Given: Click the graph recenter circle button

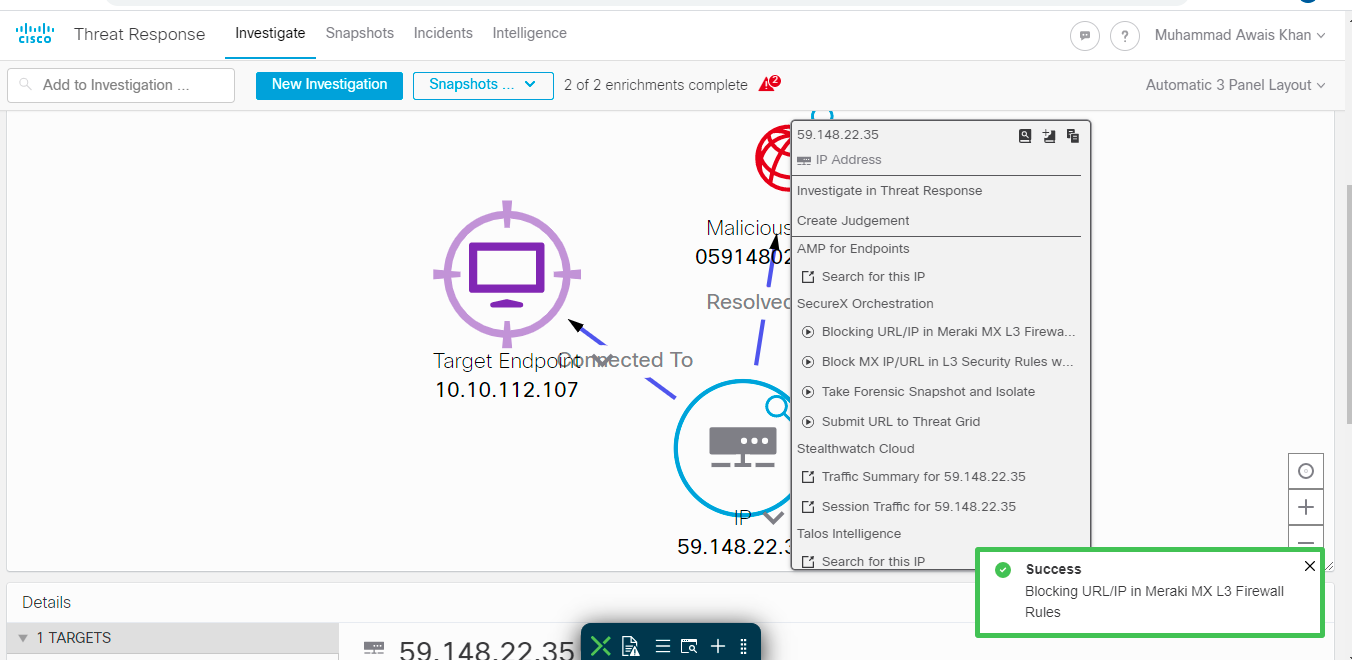Looking at the screenshot, I should [1305, 471].
